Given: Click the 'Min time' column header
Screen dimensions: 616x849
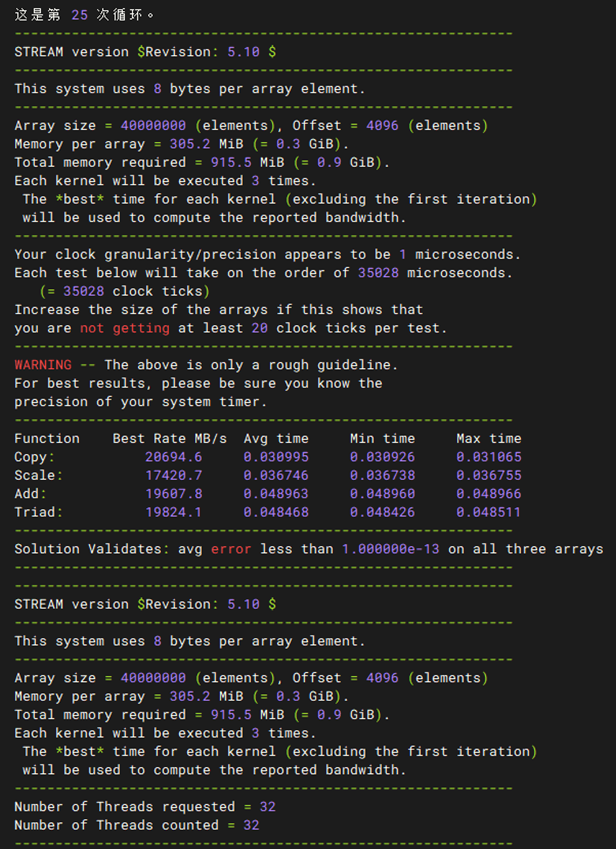Looking at the screenshot, I should (x=382, y=439).
